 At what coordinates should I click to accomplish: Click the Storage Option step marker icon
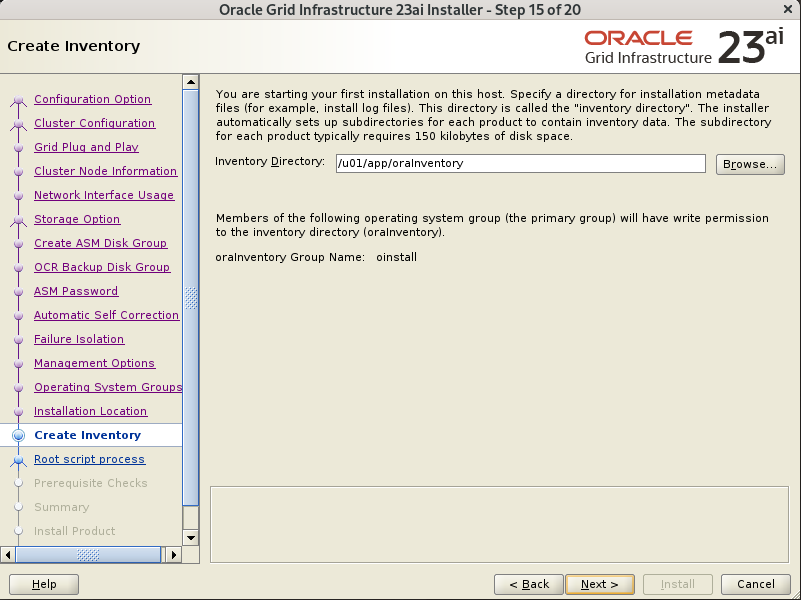tap(18, 220)
